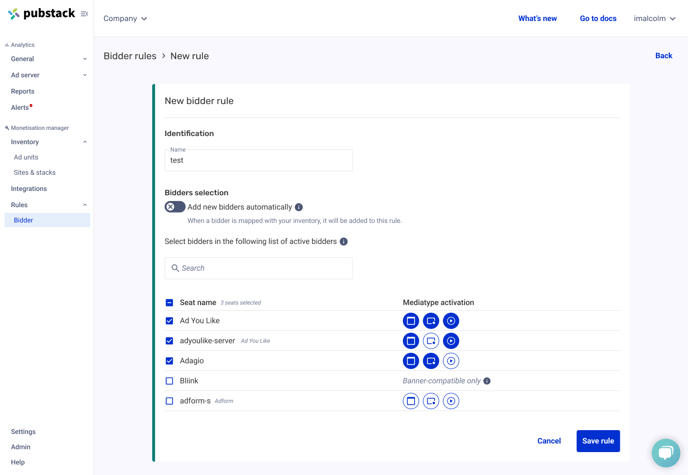Enable middle mediatype icon for adyoulike-server
688x475 pixels.
click(431, 341)
